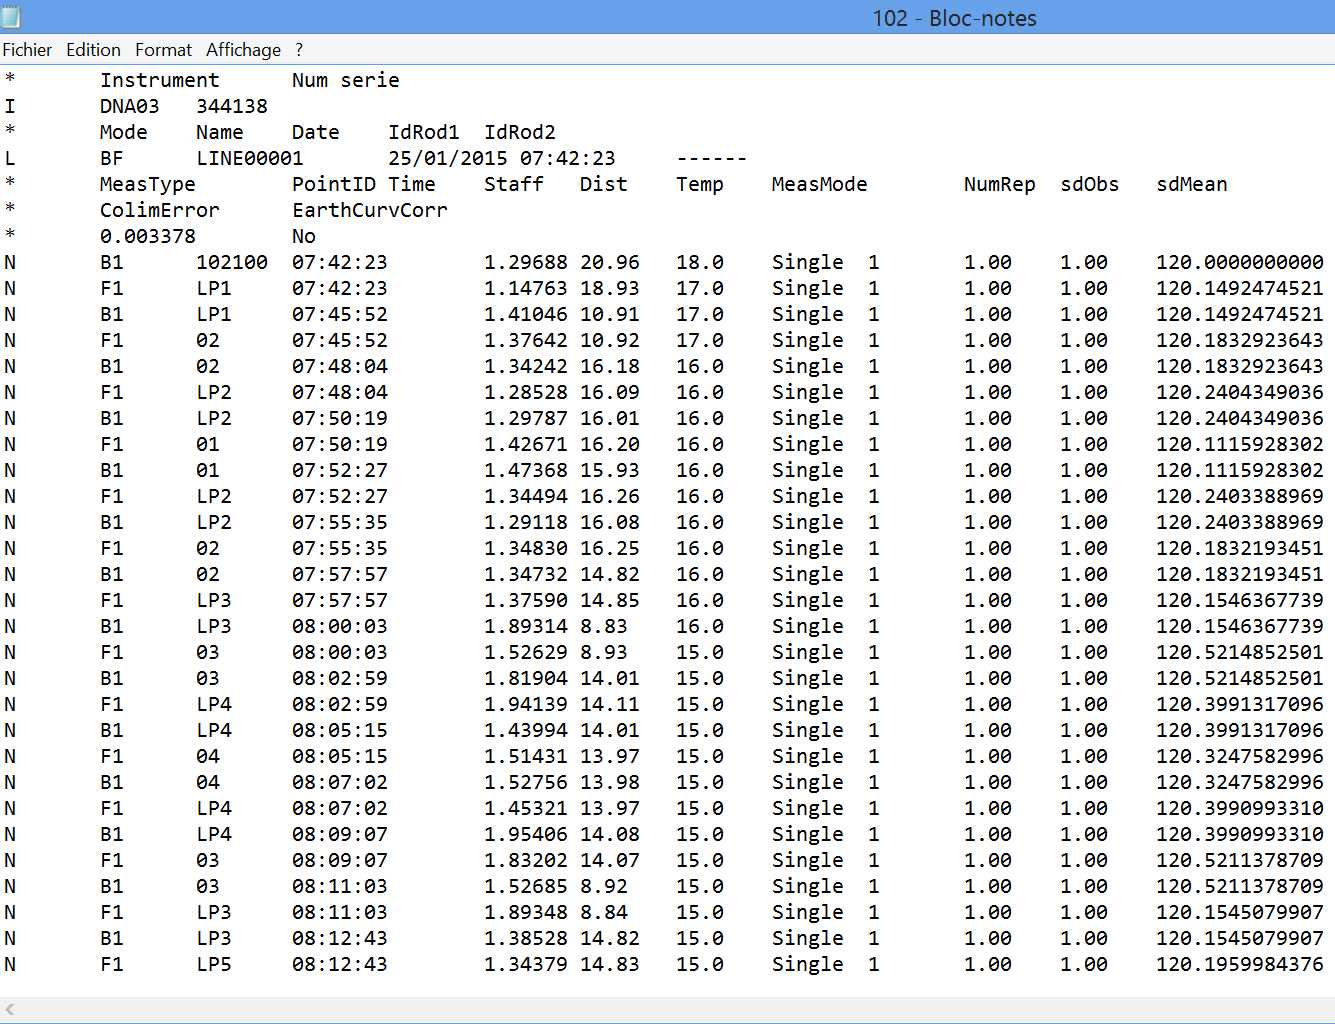Click the staff reading 1.37642
The width and height of the screenshot is (1335, 1024).
point(526,340)
